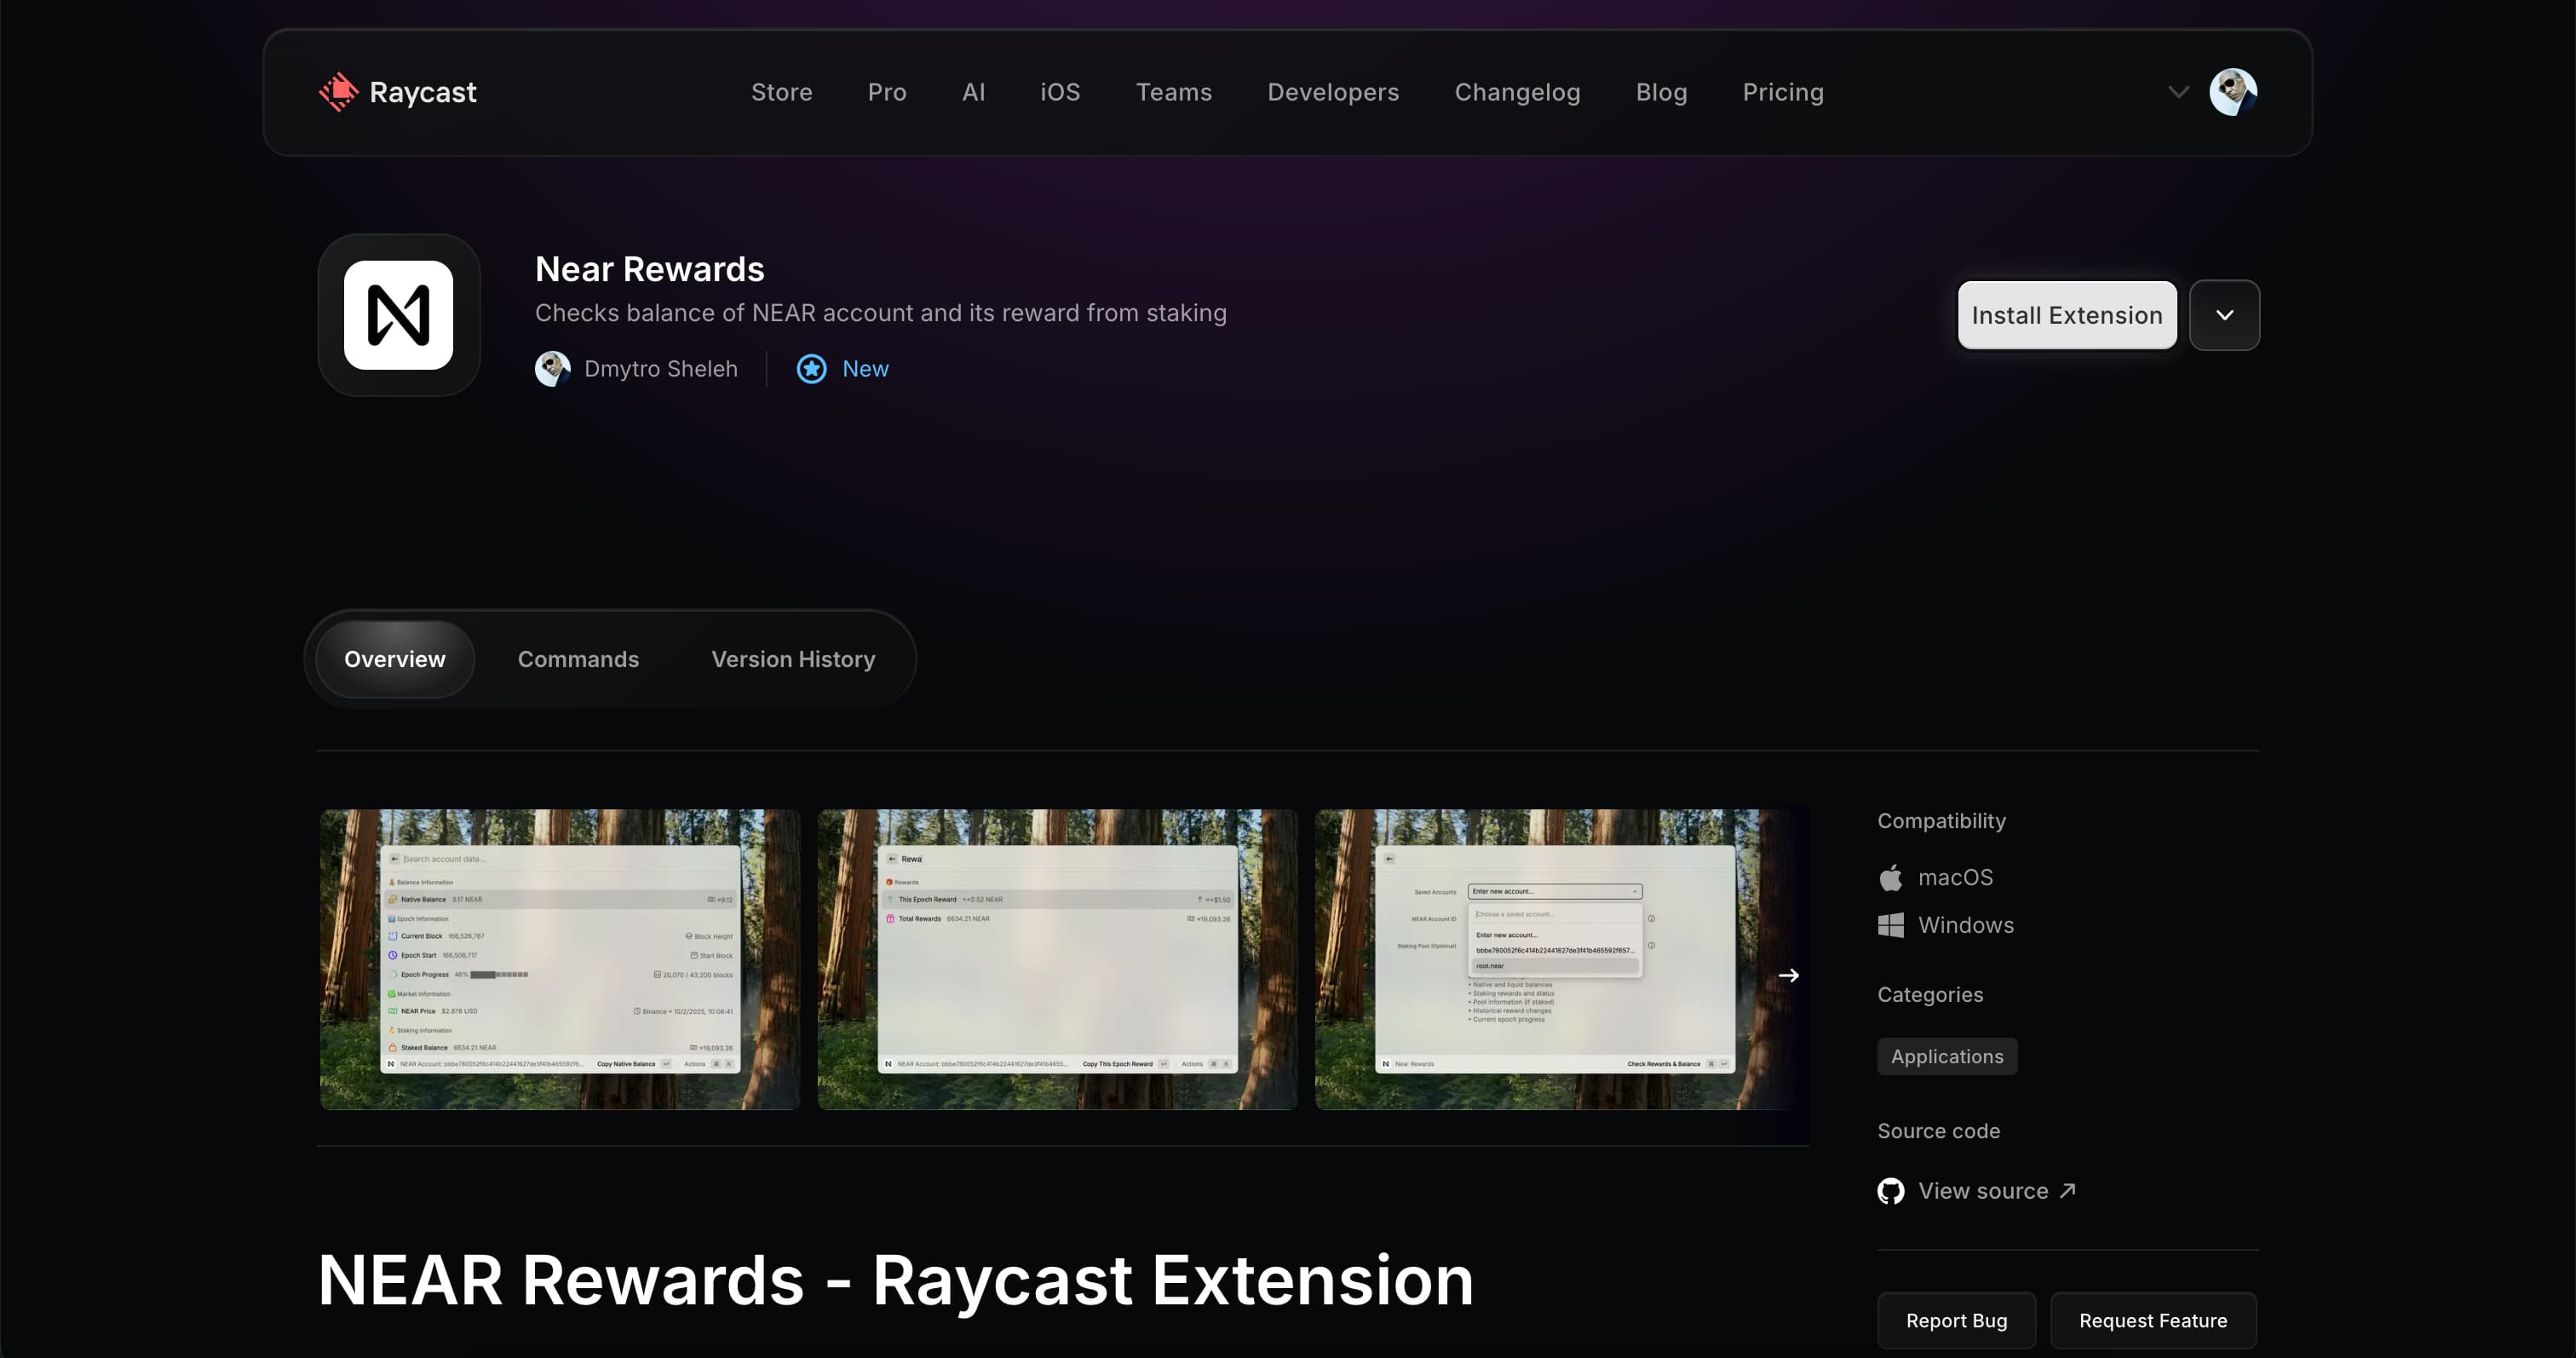Click the Applications category tag
Screen dimensions: 2576x1358
(x=1946, y=1056)
